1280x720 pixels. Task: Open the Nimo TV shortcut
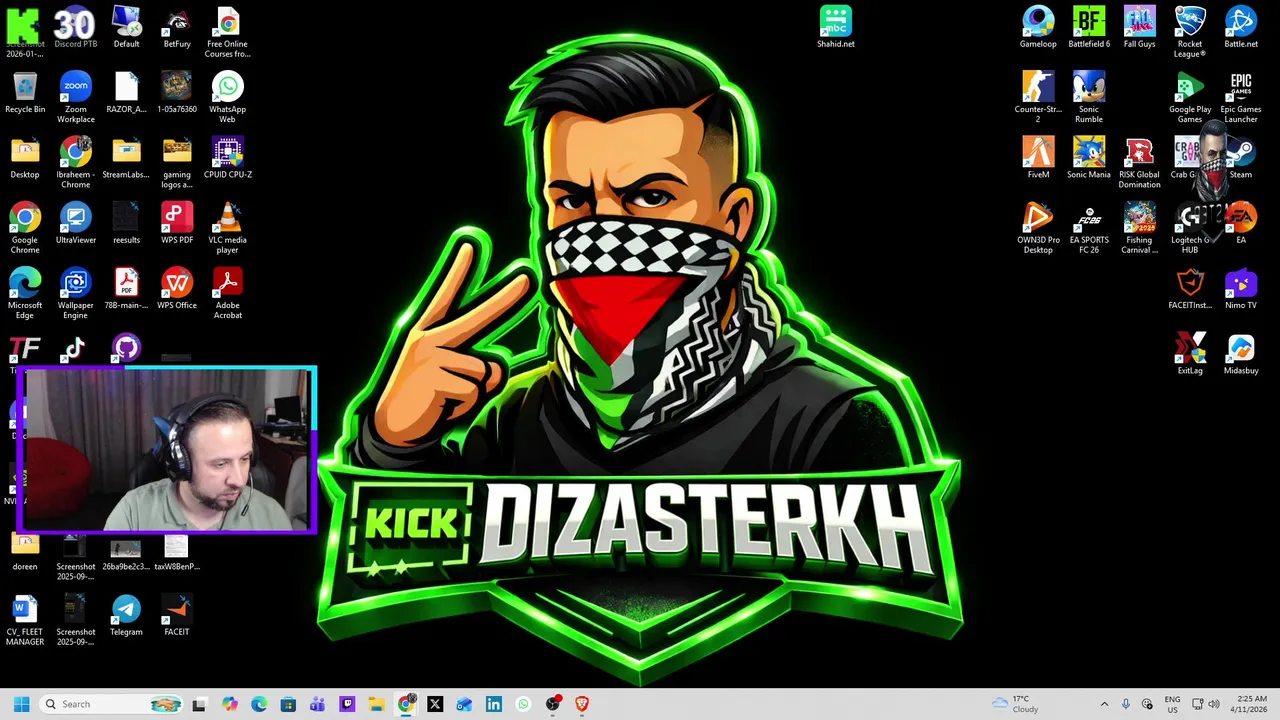pos(1241,288)
